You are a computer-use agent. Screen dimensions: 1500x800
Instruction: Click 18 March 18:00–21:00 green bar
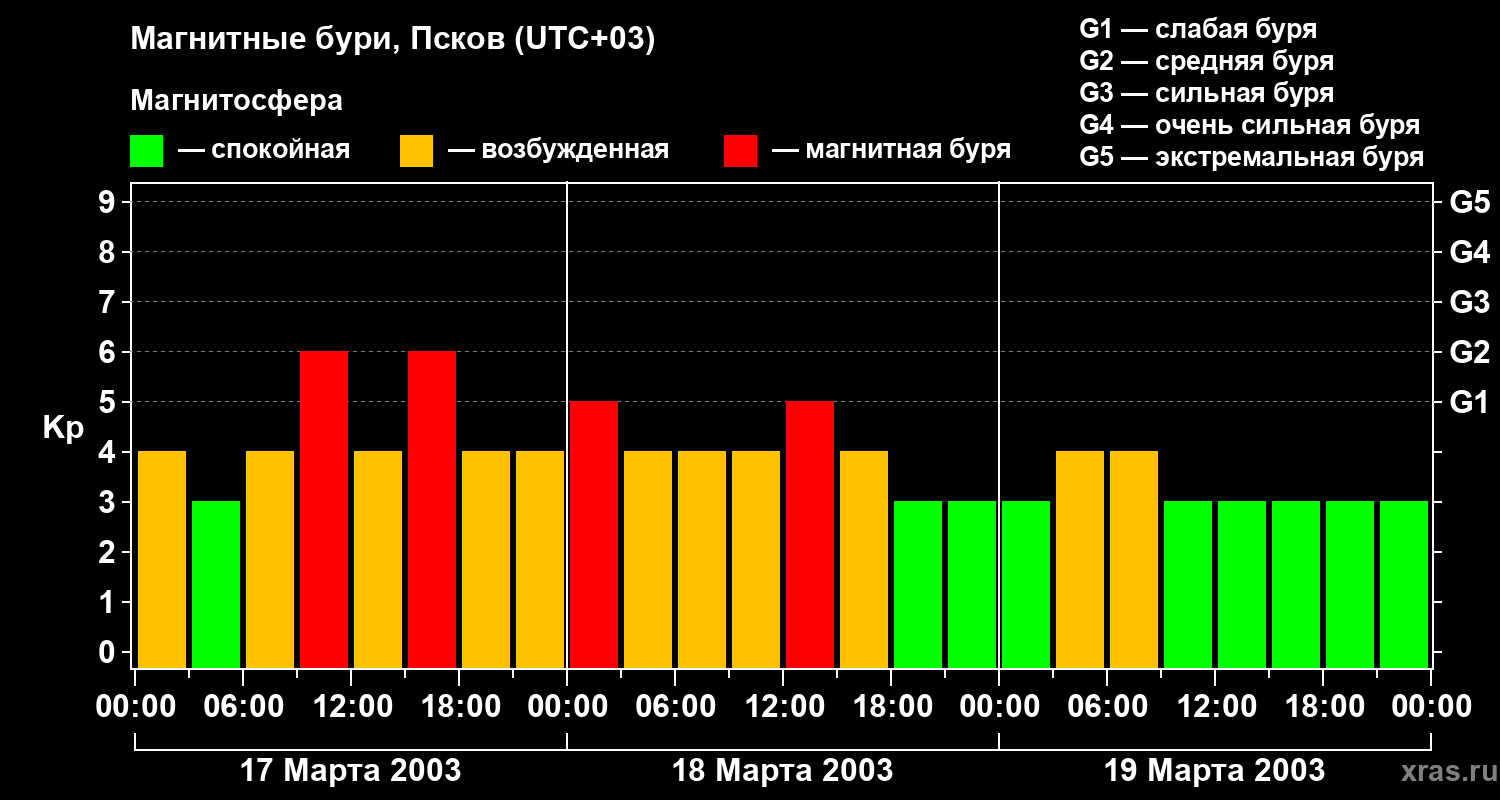pos(918,585)
